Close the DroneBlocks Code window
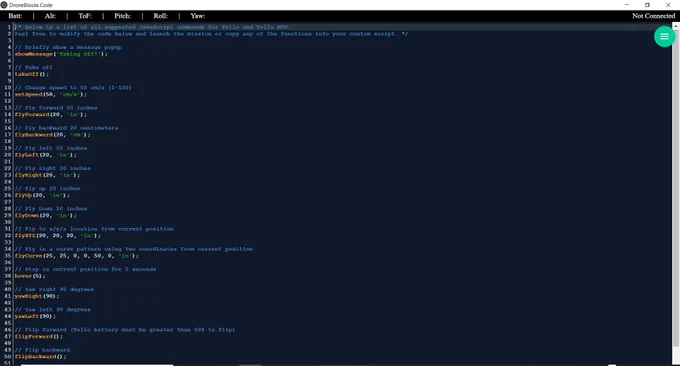 click(668, 5)
